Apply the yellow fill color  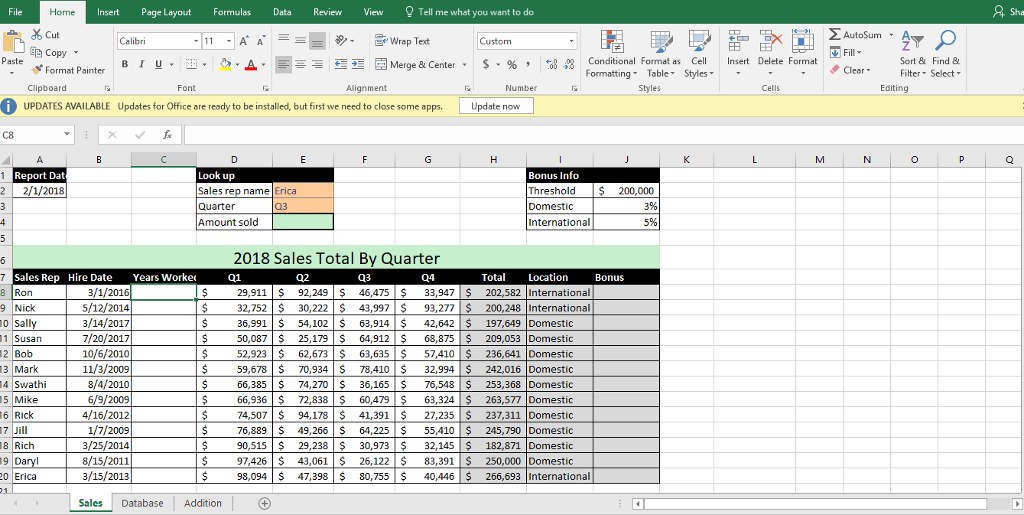pos(227,65)
